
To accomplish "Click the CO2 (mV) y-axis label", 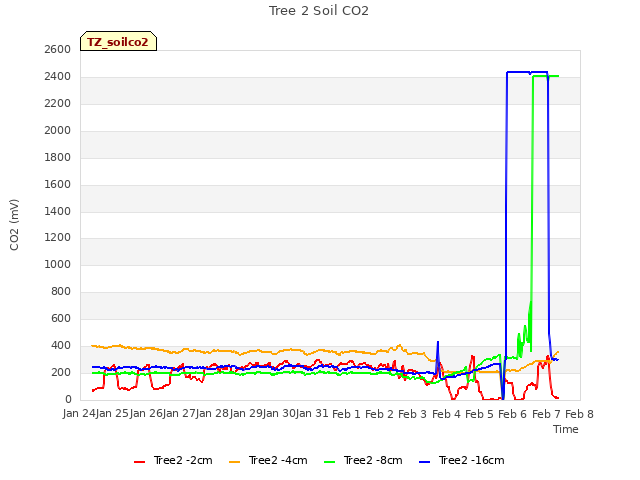I will pos(14,225).
